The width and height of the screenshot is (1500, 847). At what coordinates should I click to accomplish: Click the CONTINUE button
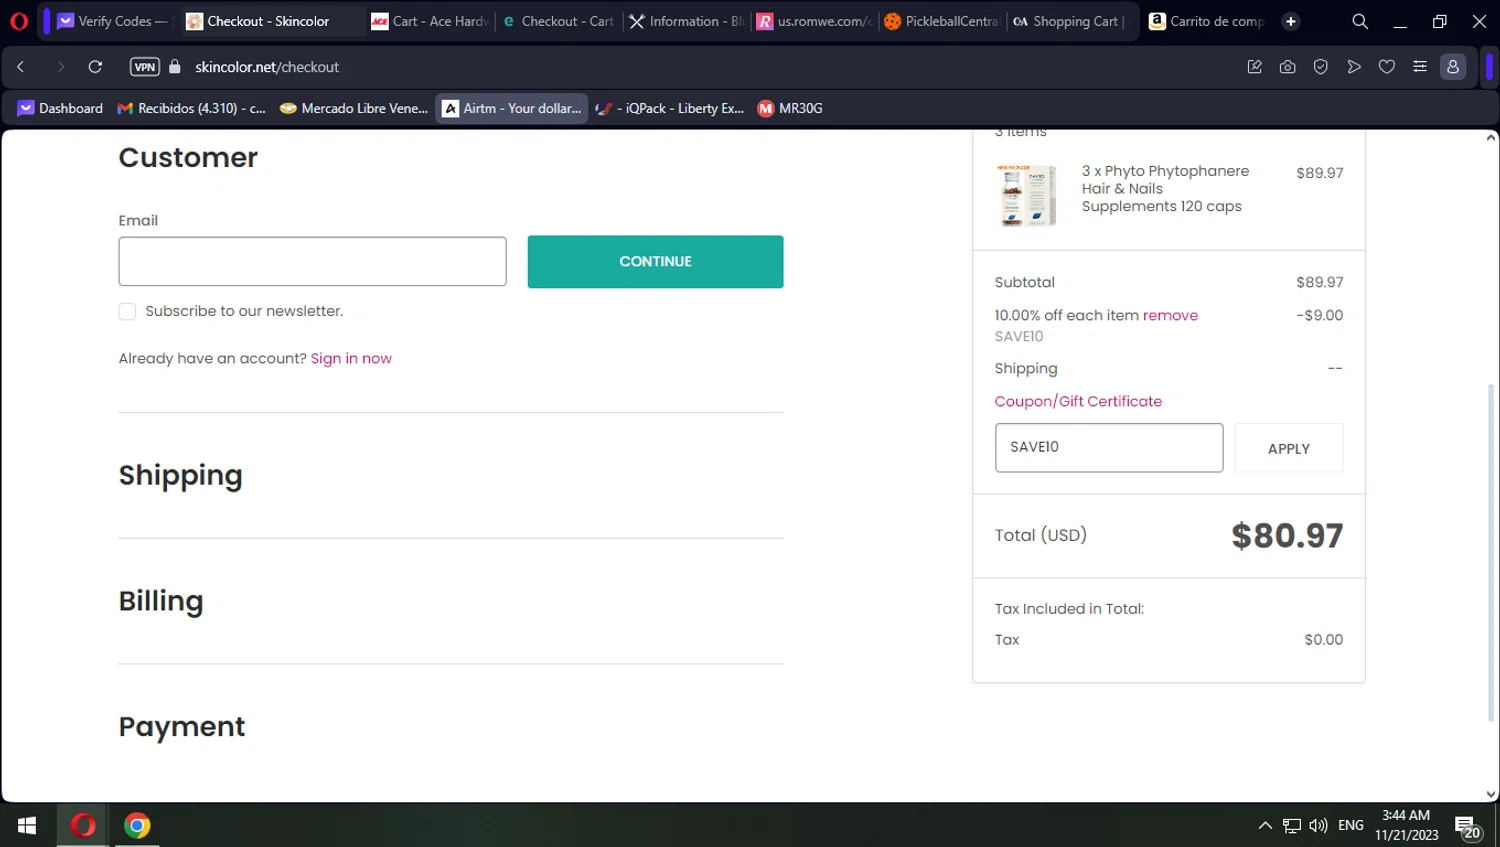[x=655, y=261]
